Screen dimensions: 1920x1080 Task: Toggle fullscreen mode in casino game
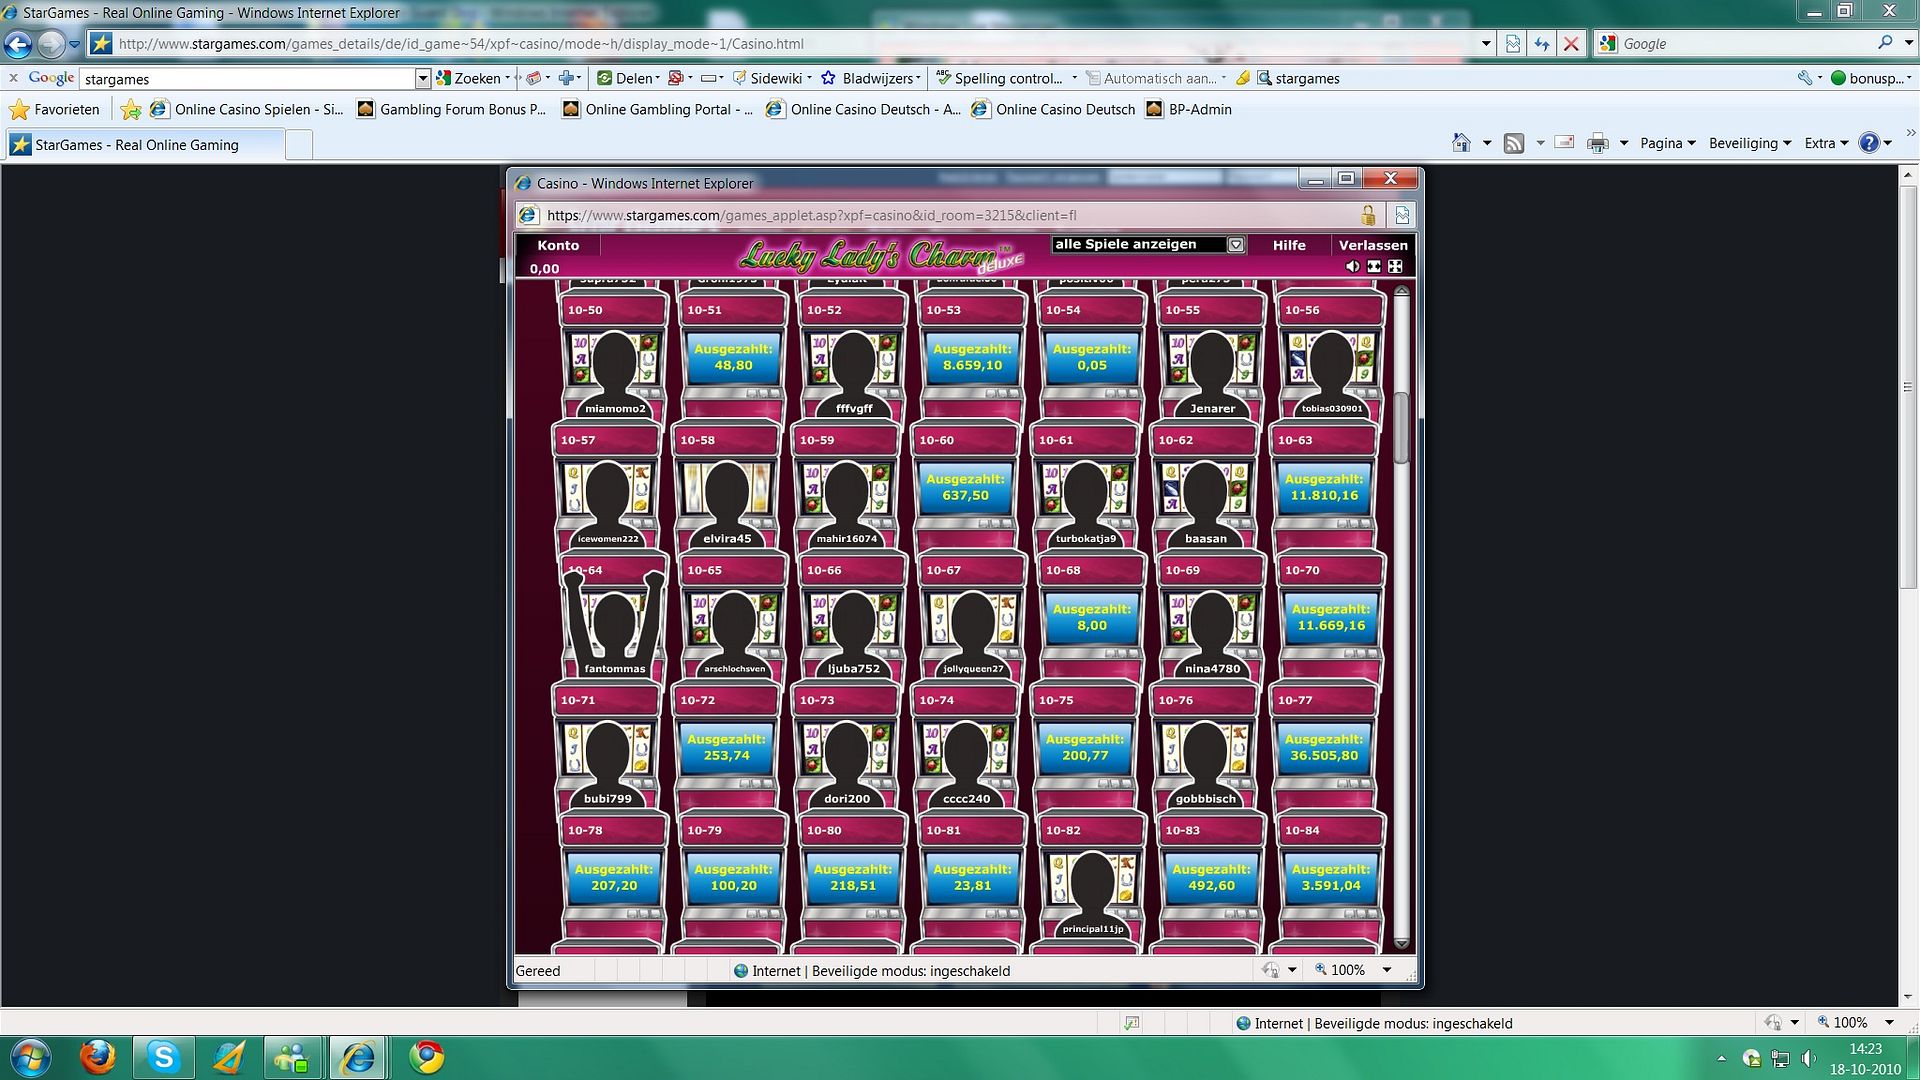pos(1395,266)
